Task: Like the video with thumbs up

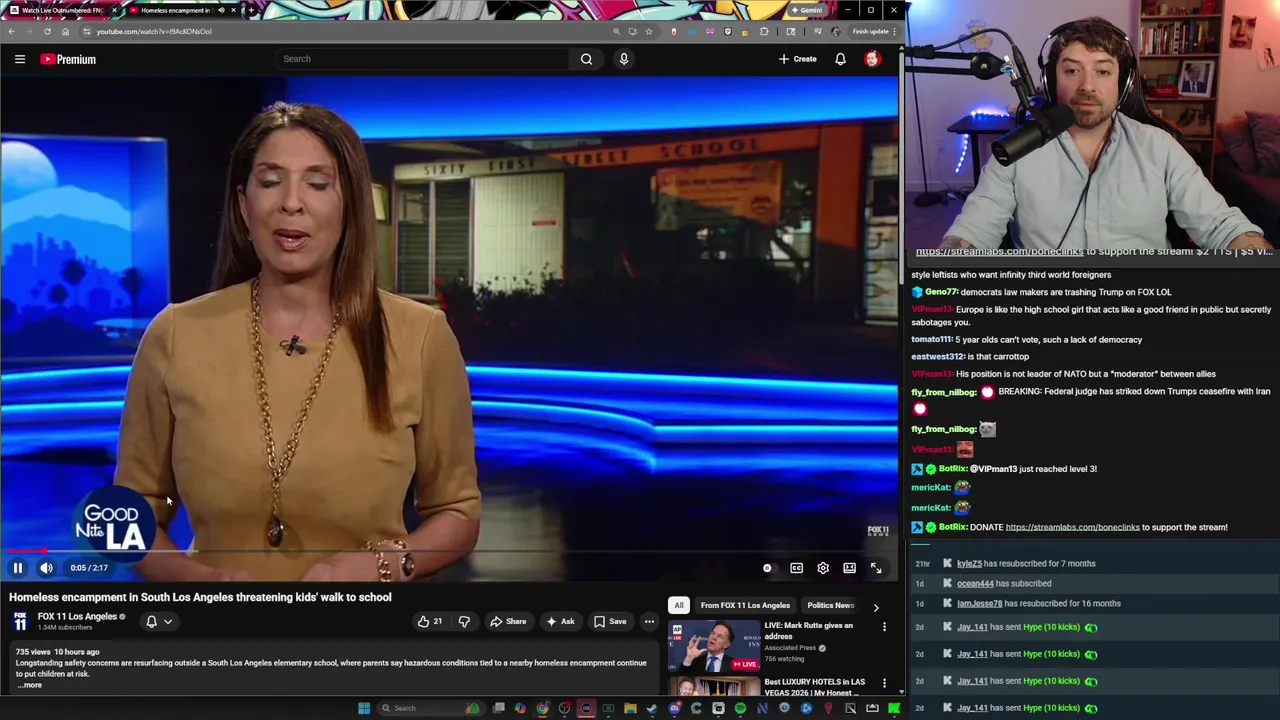Action: 431,622
